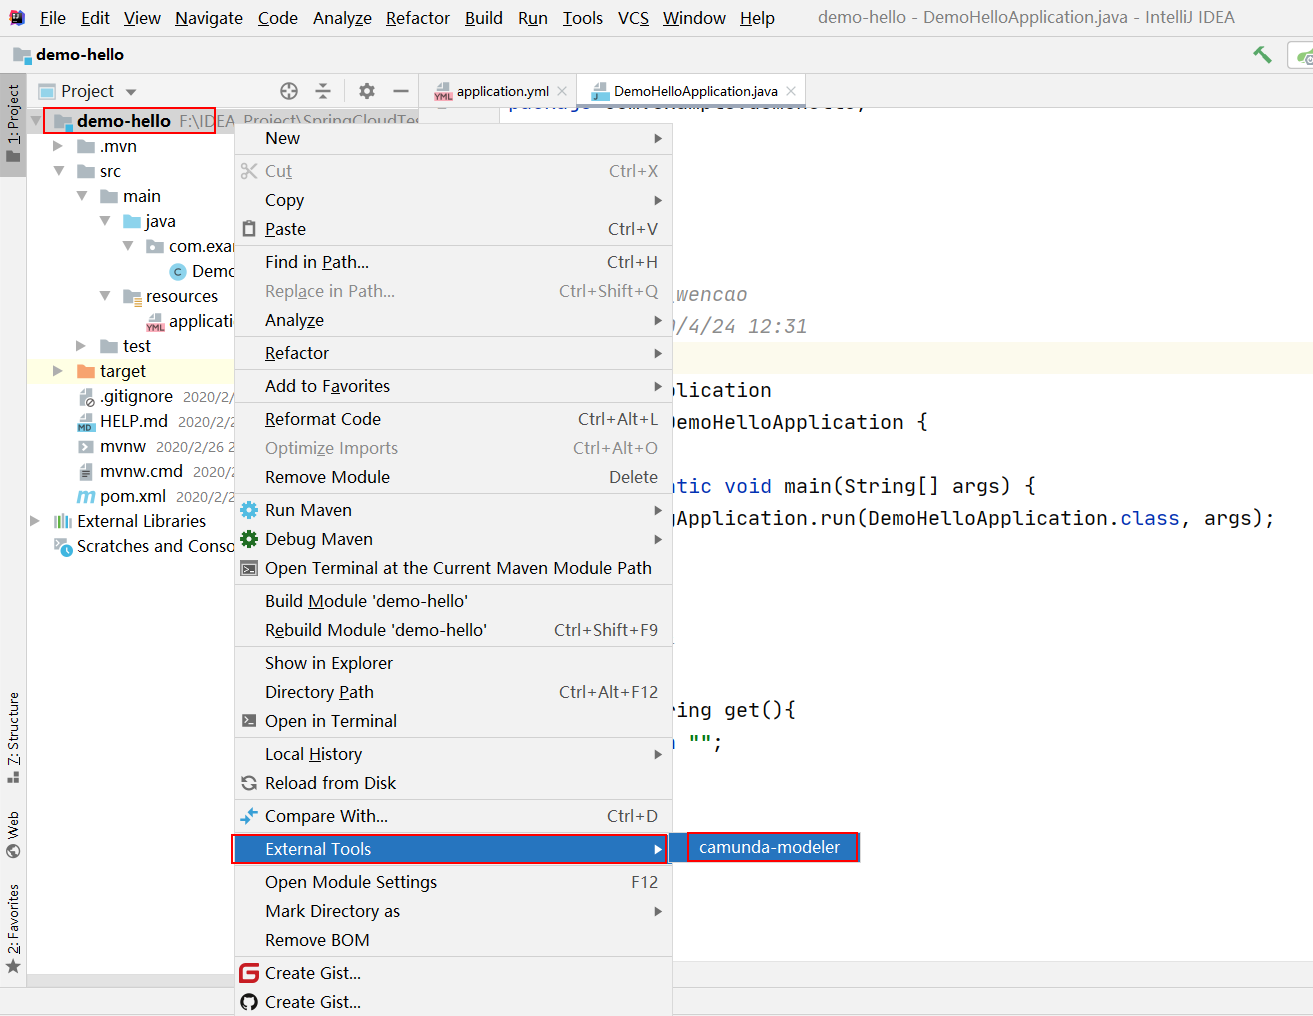The image size is (1313, 1016).
Task: Click the Build project hammer icon
Action: pyautogui.click(x=1262, y=55)
